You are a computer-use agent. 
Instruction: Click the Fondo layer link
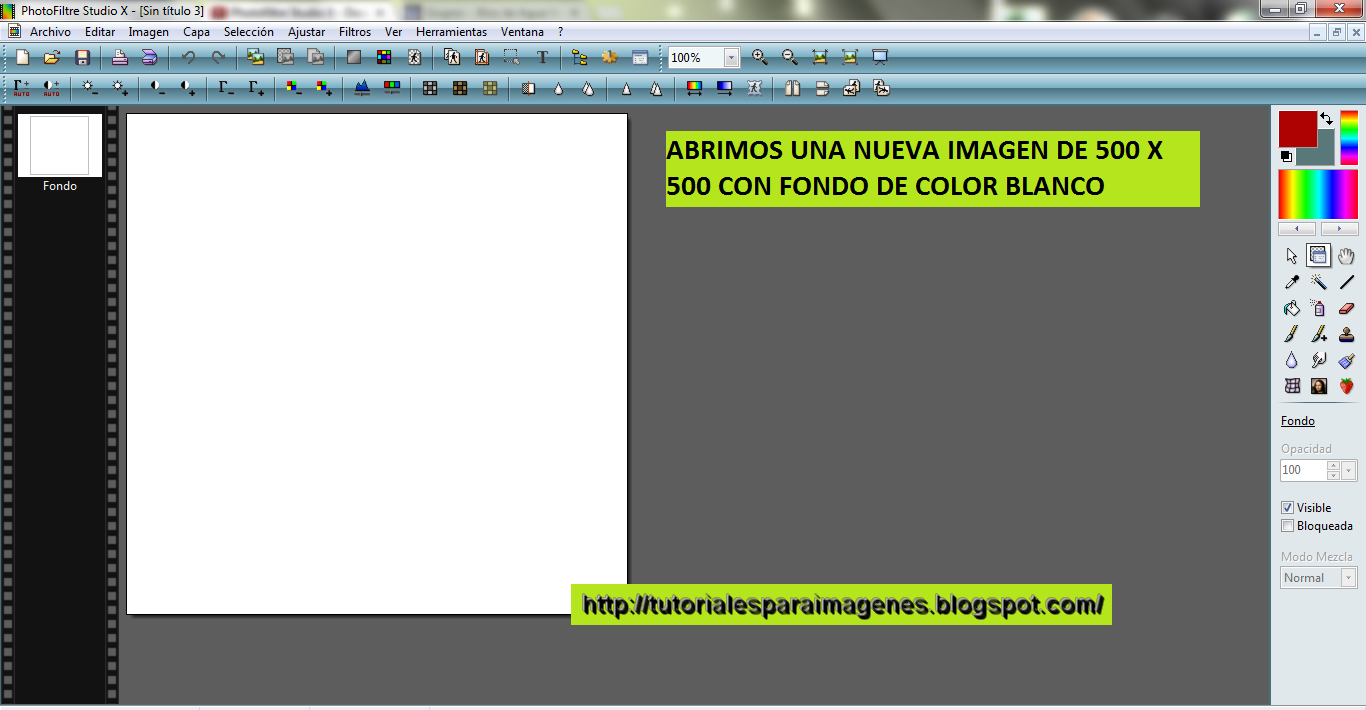[1296, 420]
